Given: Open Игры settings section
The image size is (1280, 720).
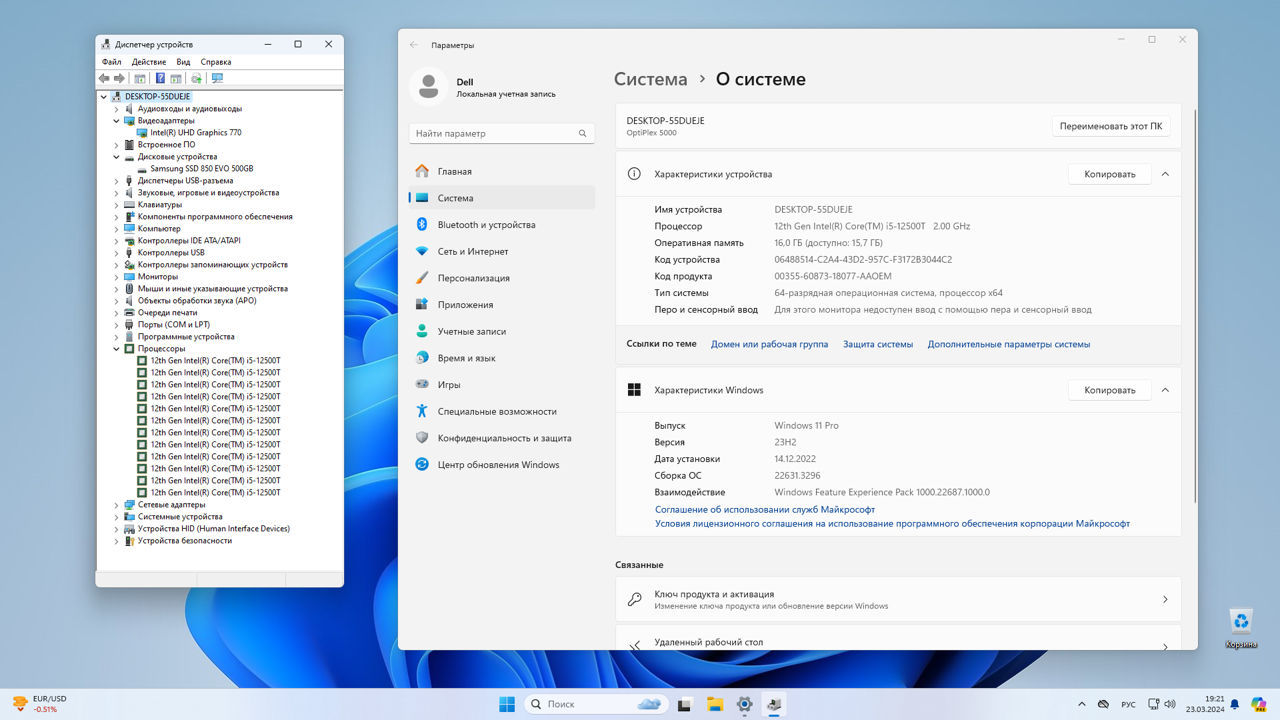Looking at the screenshot, I should pos(502,384).
